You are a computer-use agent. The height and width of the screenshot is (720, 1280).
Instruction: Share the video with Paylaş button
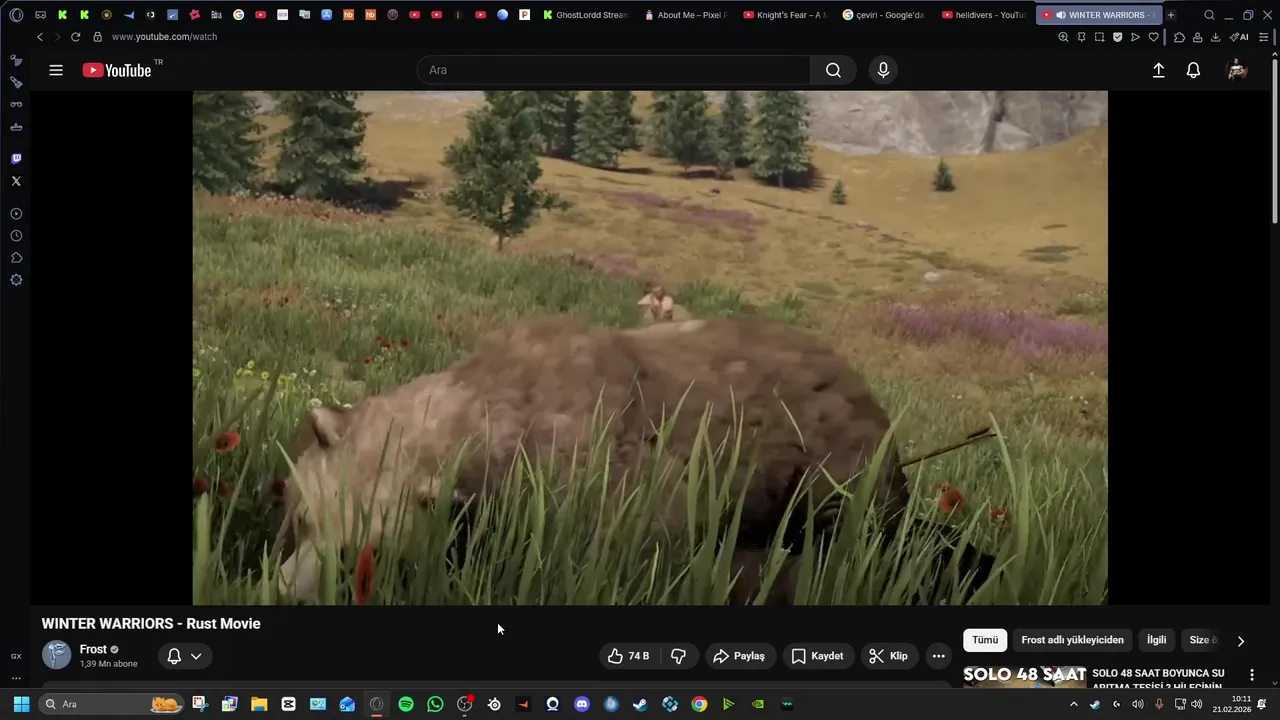738,656
